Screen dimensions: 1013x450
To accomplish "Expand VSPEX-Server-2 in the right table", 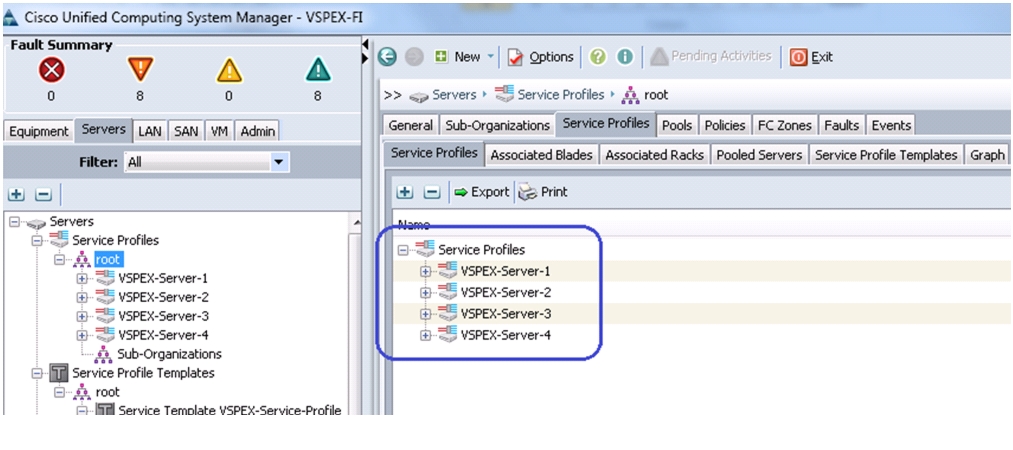I will [x=425, y=292].
